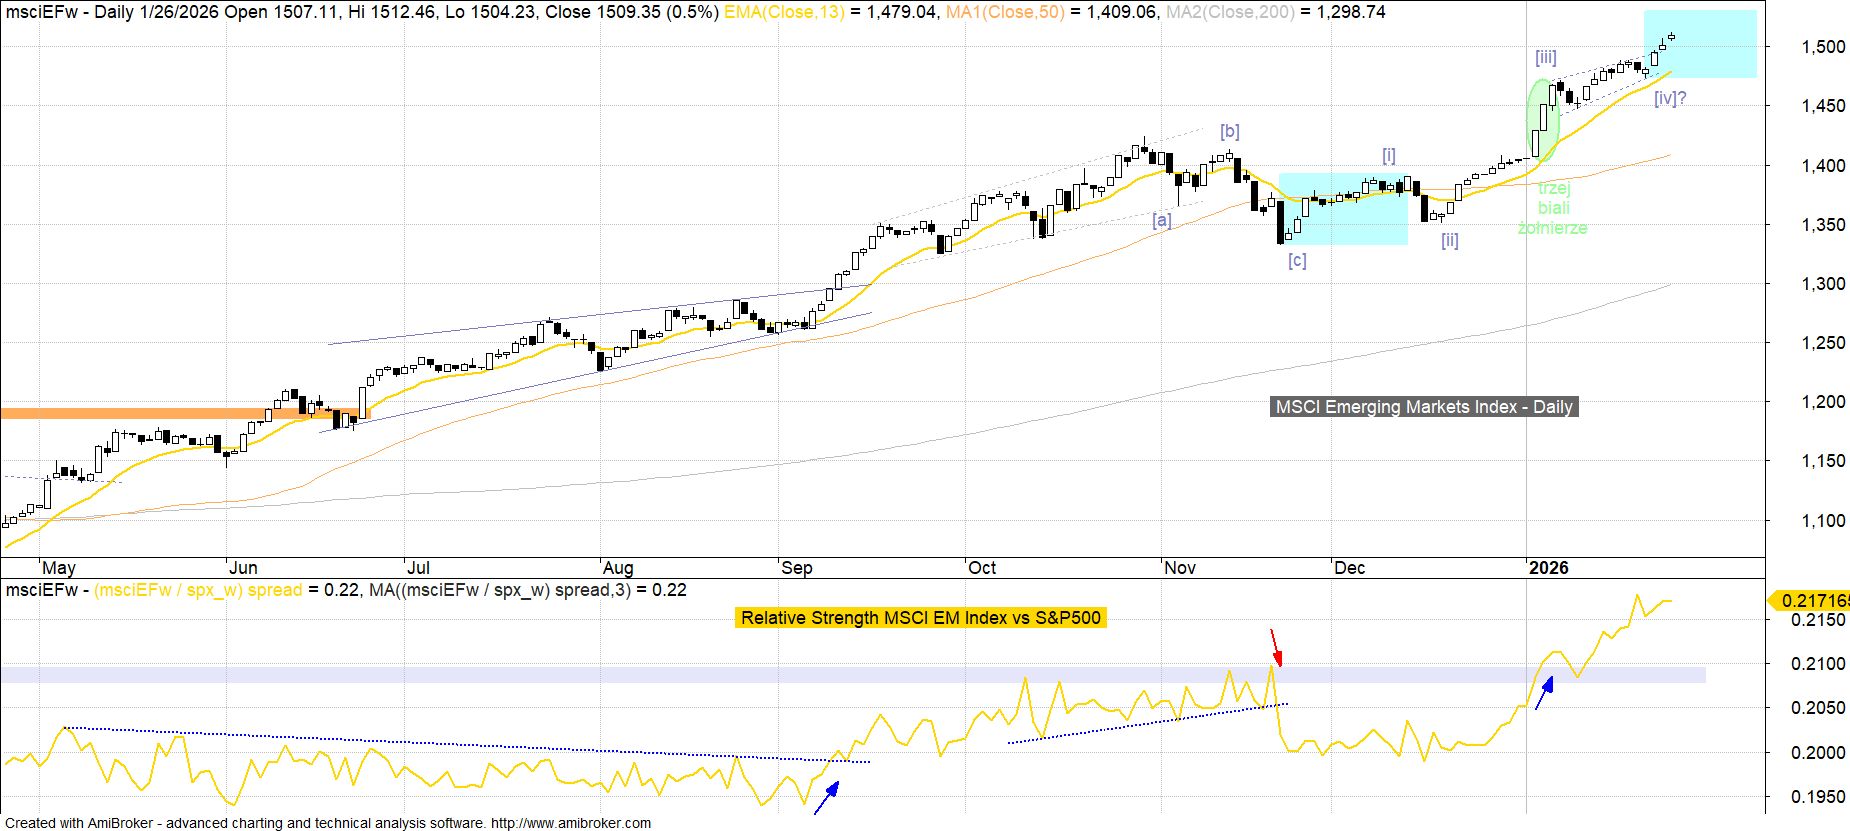Click the 'MSCI Emerging Markets Index - Daily' label

(1424, 407)
